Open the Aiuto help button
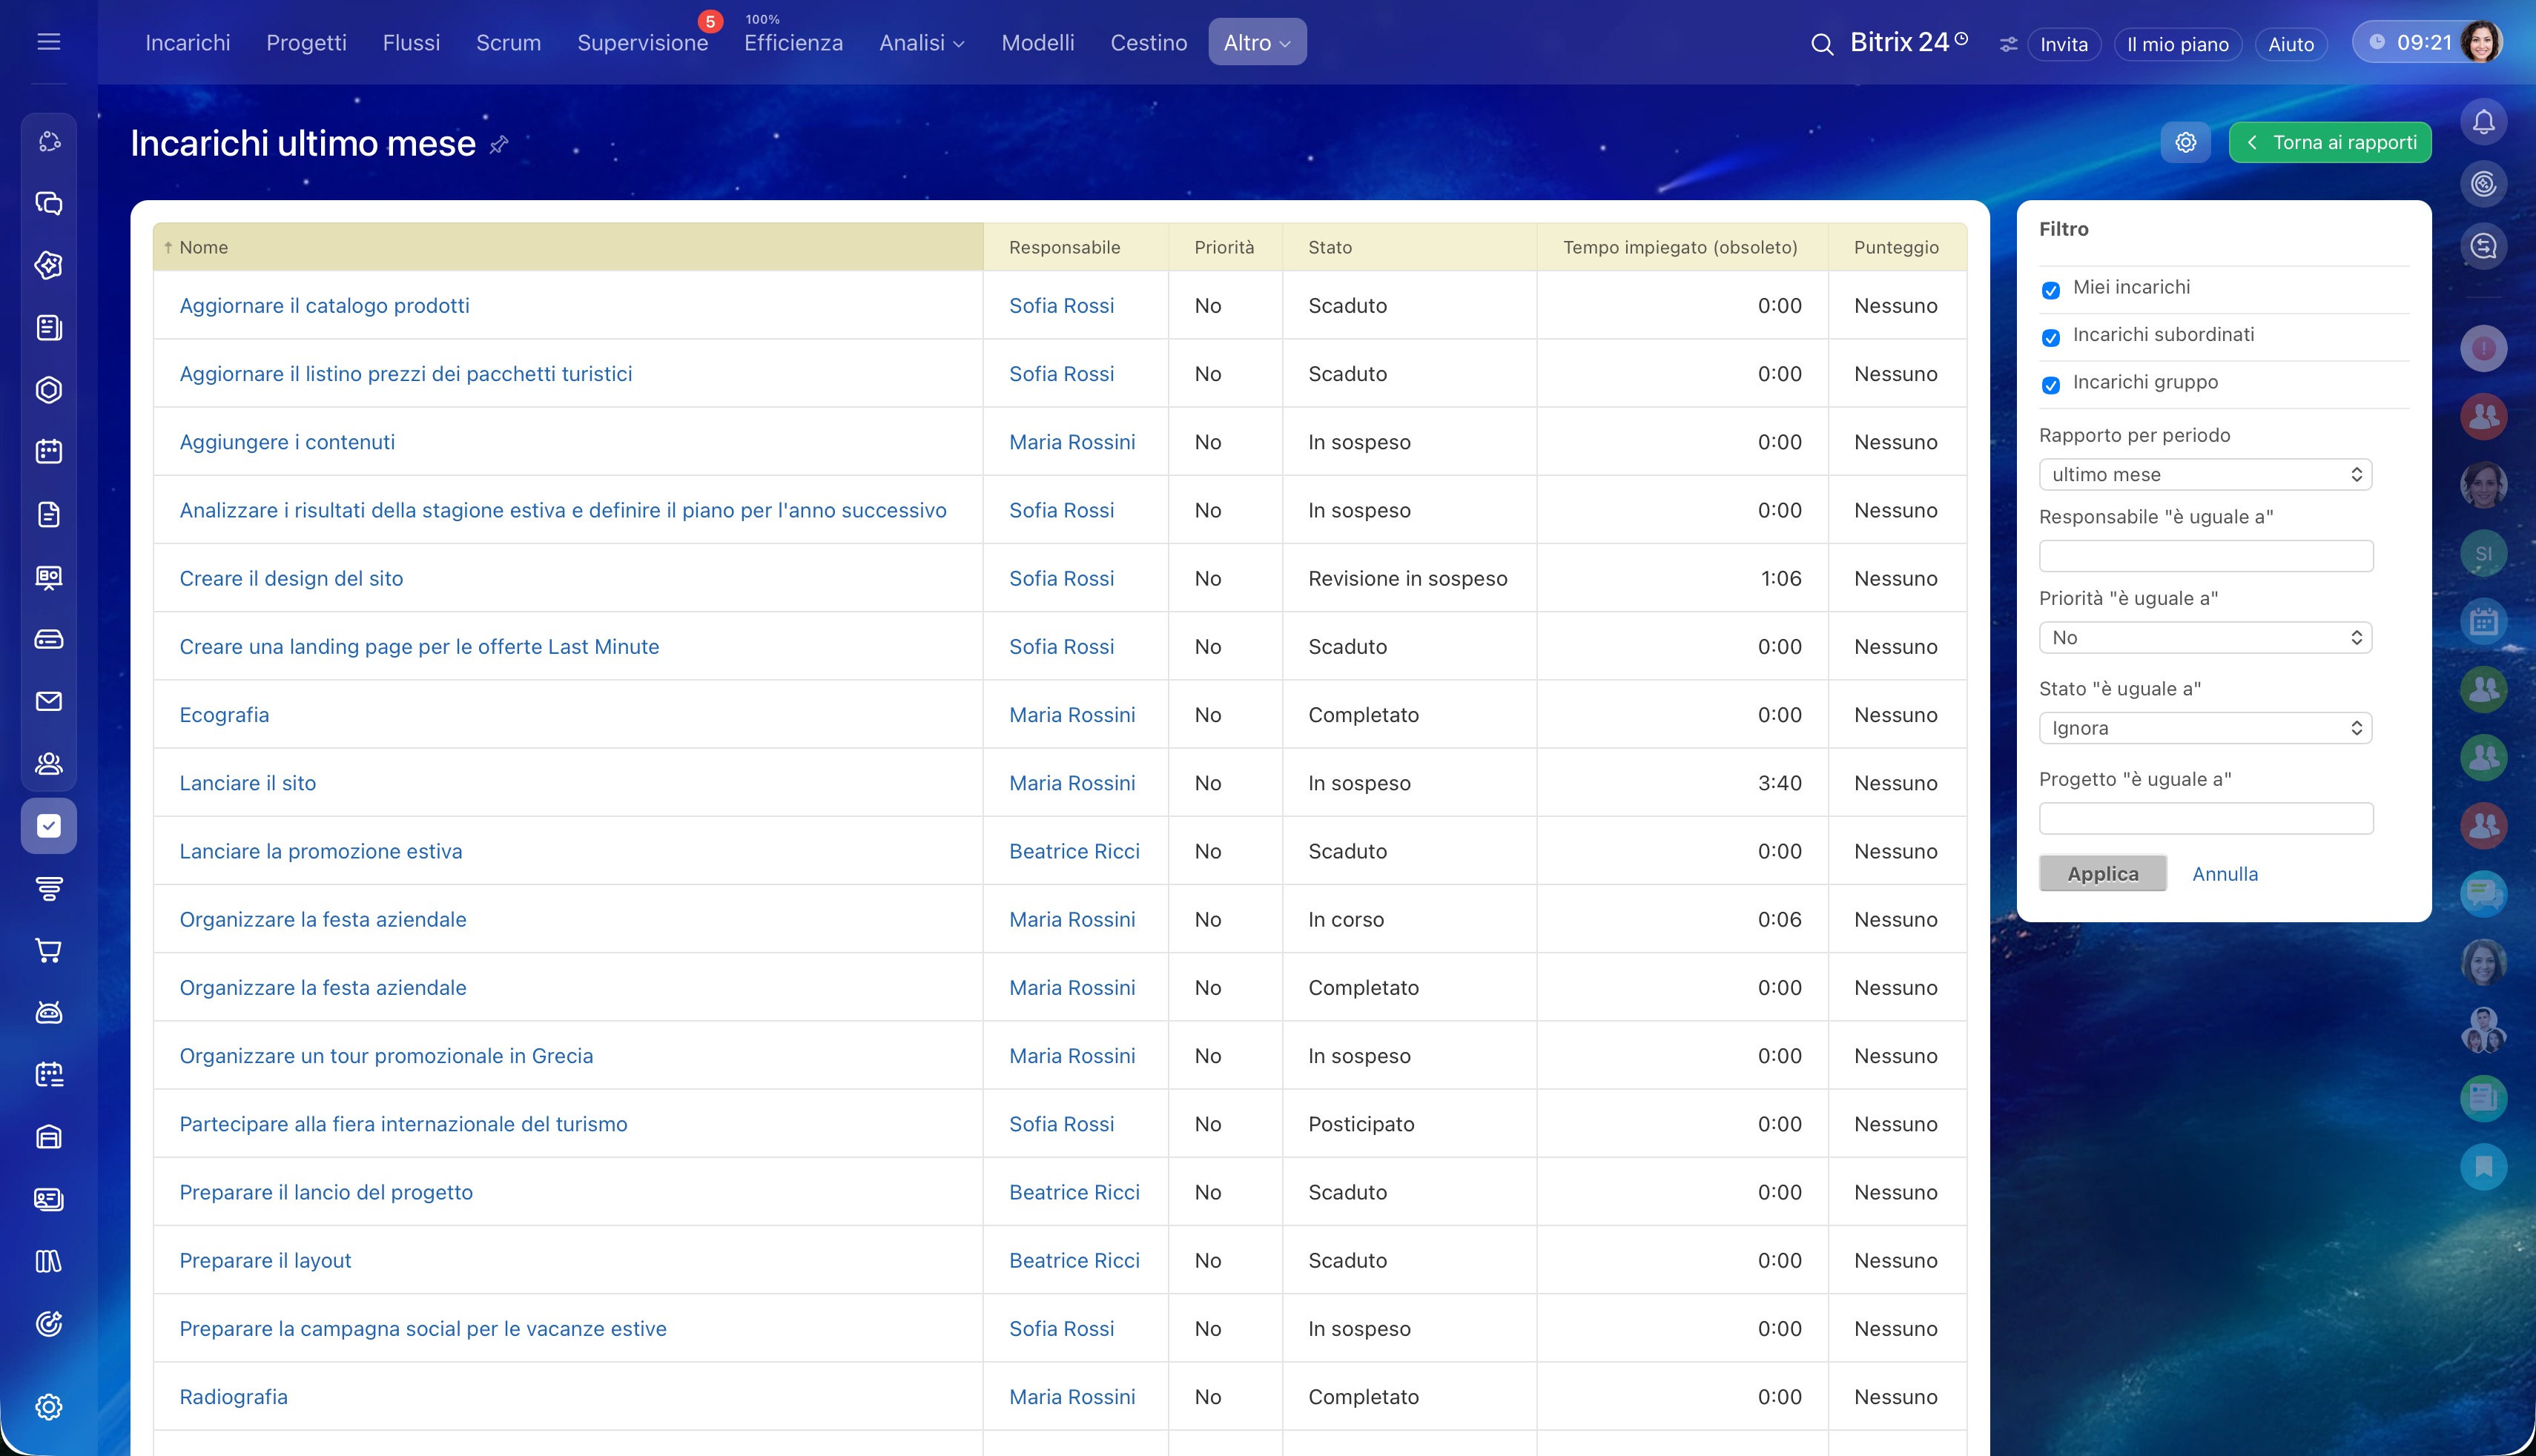Viewport: 2536px width, 1456px height. tap(2291, 44)
